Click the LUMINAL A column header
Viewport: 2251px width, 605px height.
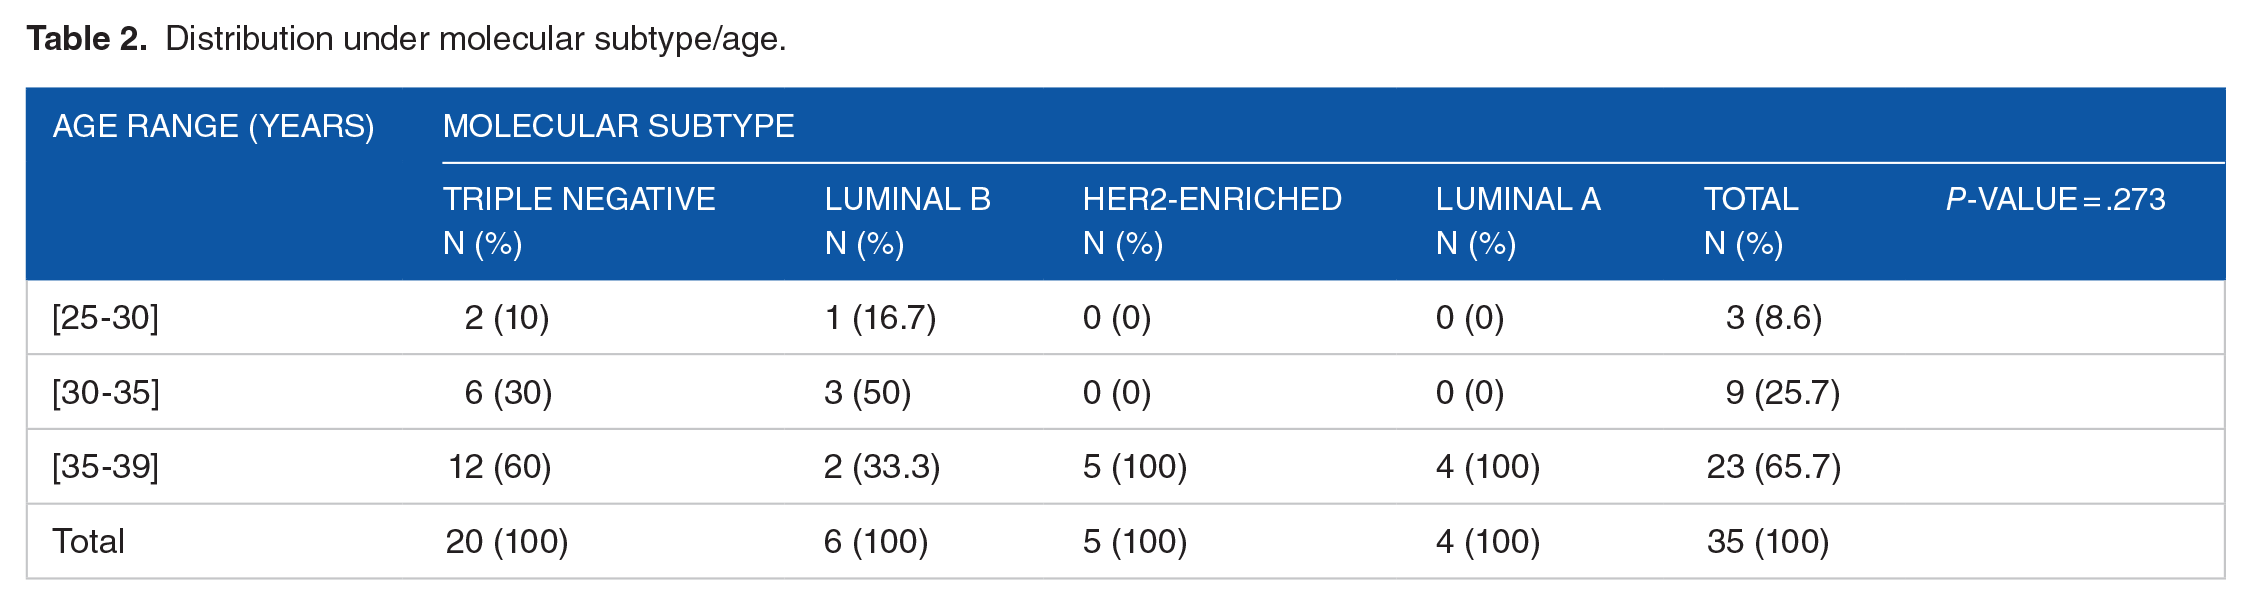(1518, 220)
